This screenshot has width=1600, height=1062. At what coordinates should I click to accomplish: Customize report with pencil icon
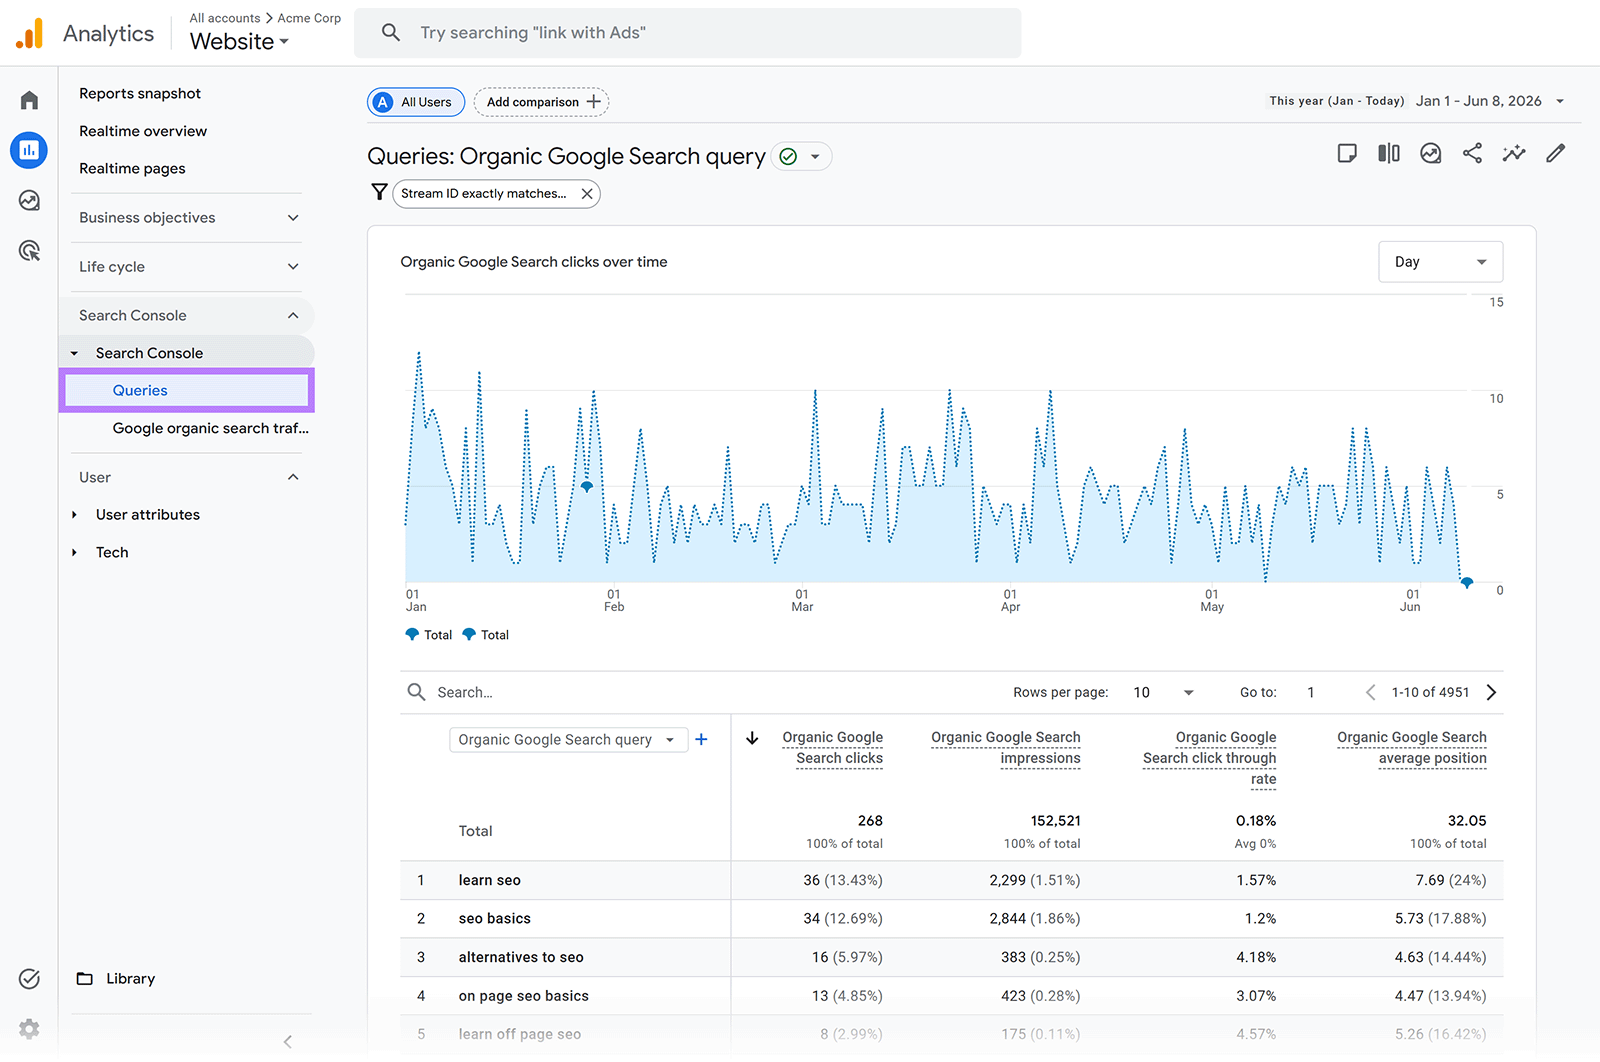pos(1555,153)
